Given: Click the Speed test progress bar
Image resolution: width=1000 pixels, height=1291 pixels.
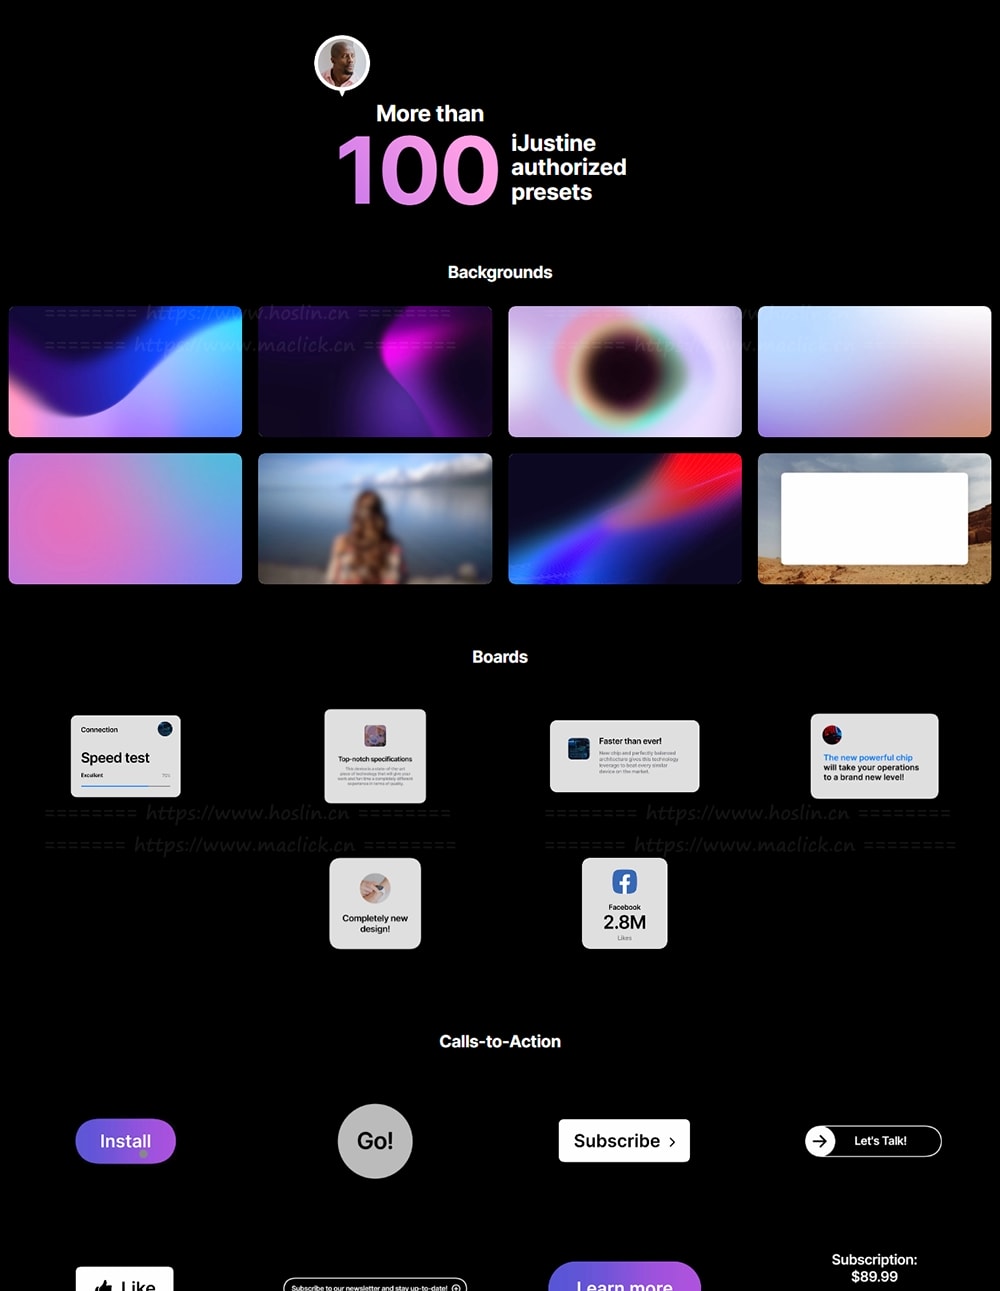Looking at the screenshot, I should click(x=125, y=786).
